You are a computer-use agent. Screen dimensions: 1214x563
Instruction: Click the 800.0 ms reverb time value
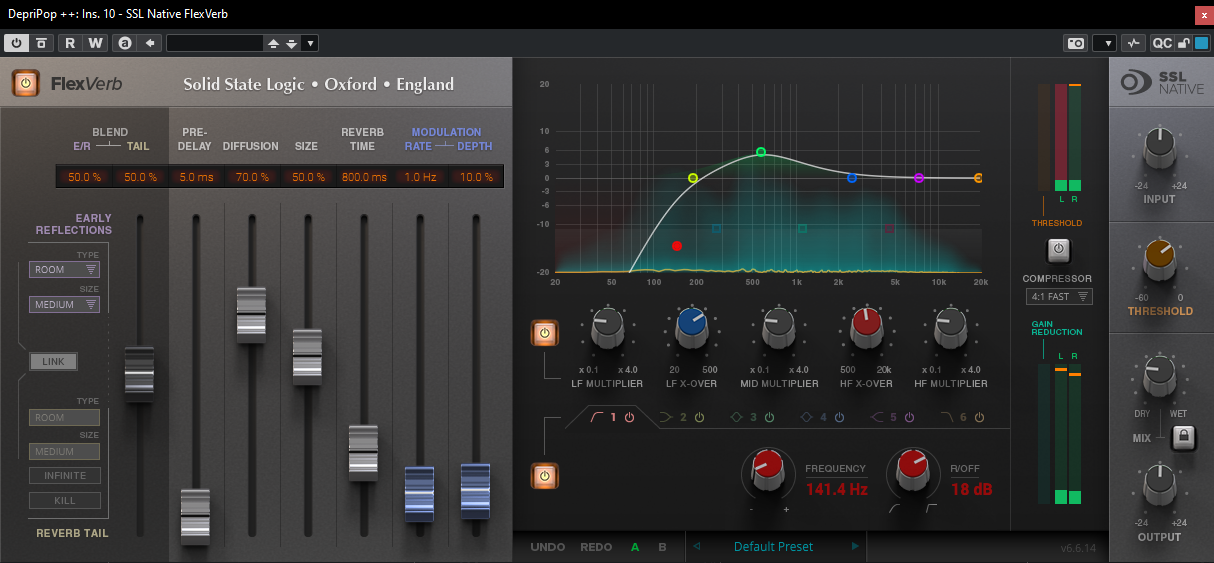(364, 177)
